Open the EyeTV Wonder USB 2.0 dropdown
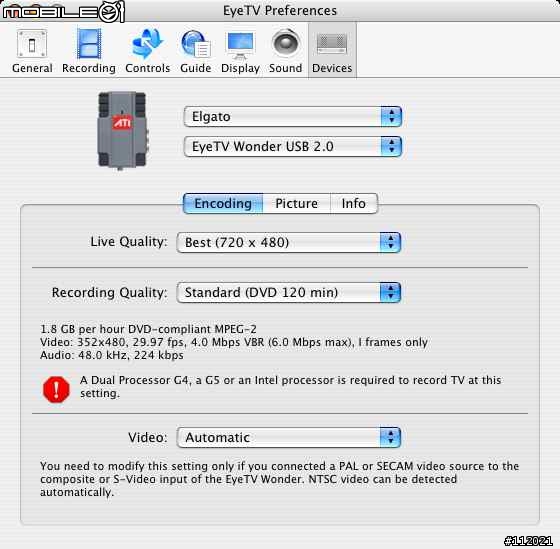 tap(292, 146)
